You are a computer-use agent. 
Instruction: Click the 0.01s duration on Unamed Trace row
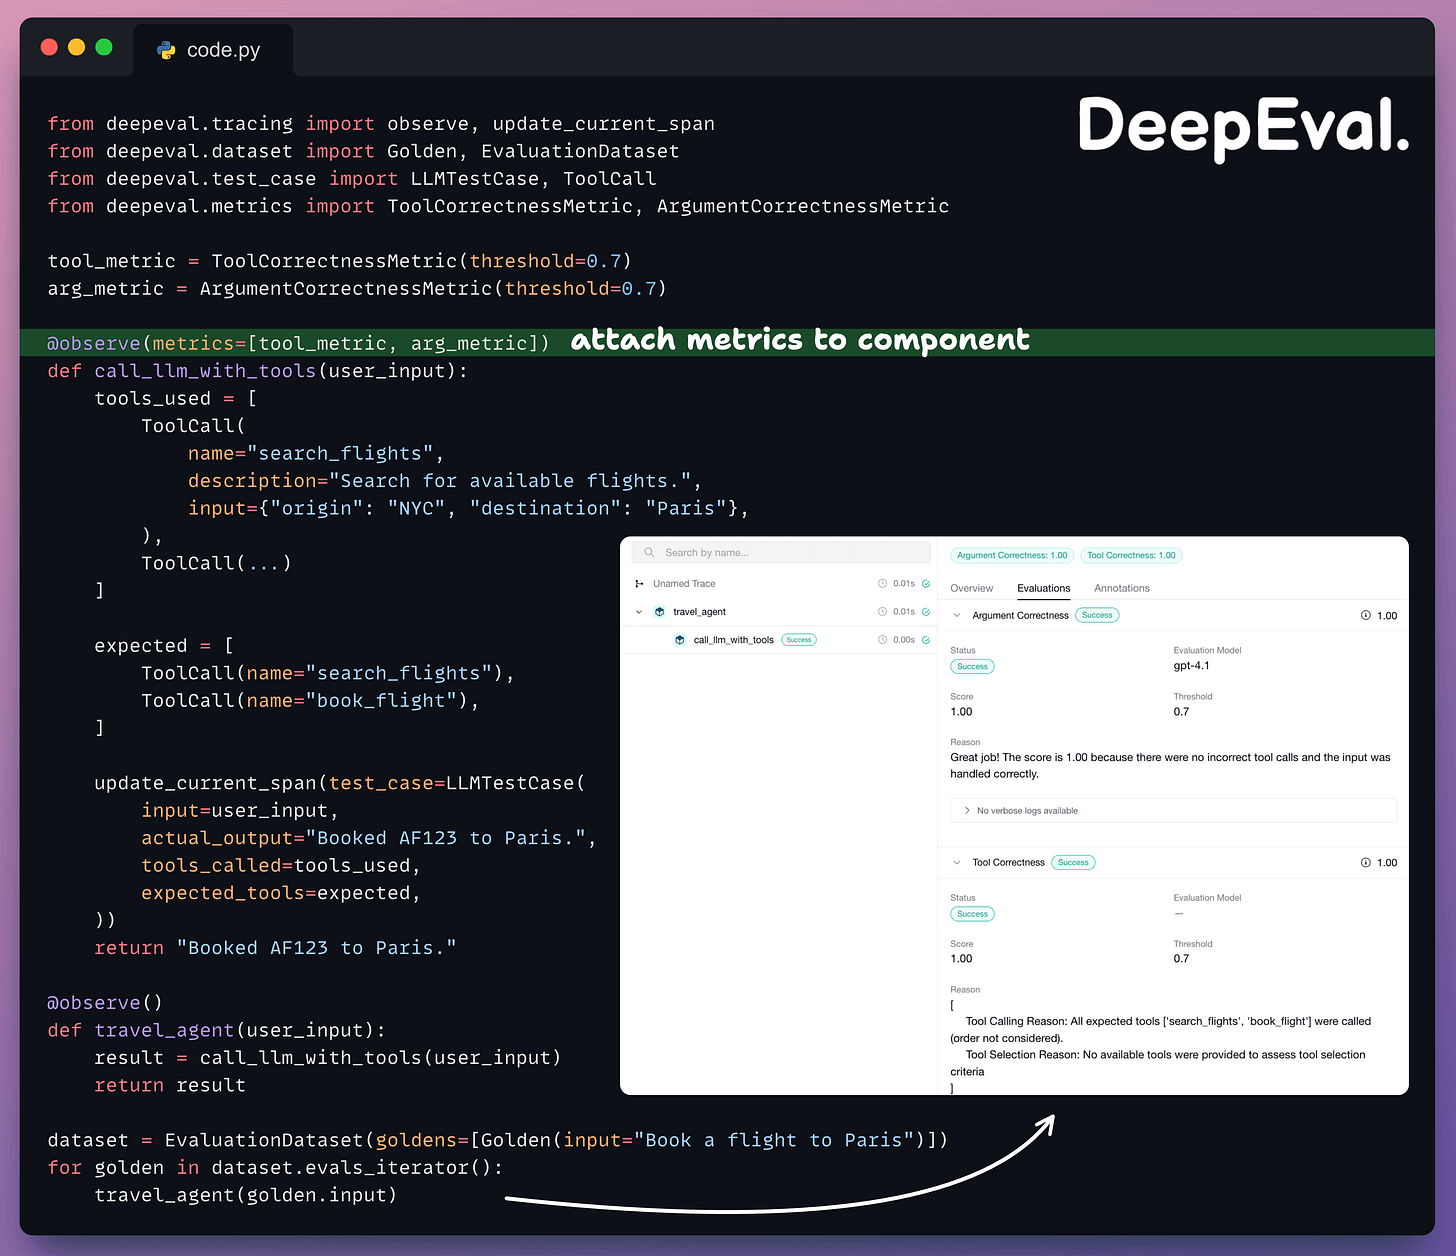coord(904,583)
